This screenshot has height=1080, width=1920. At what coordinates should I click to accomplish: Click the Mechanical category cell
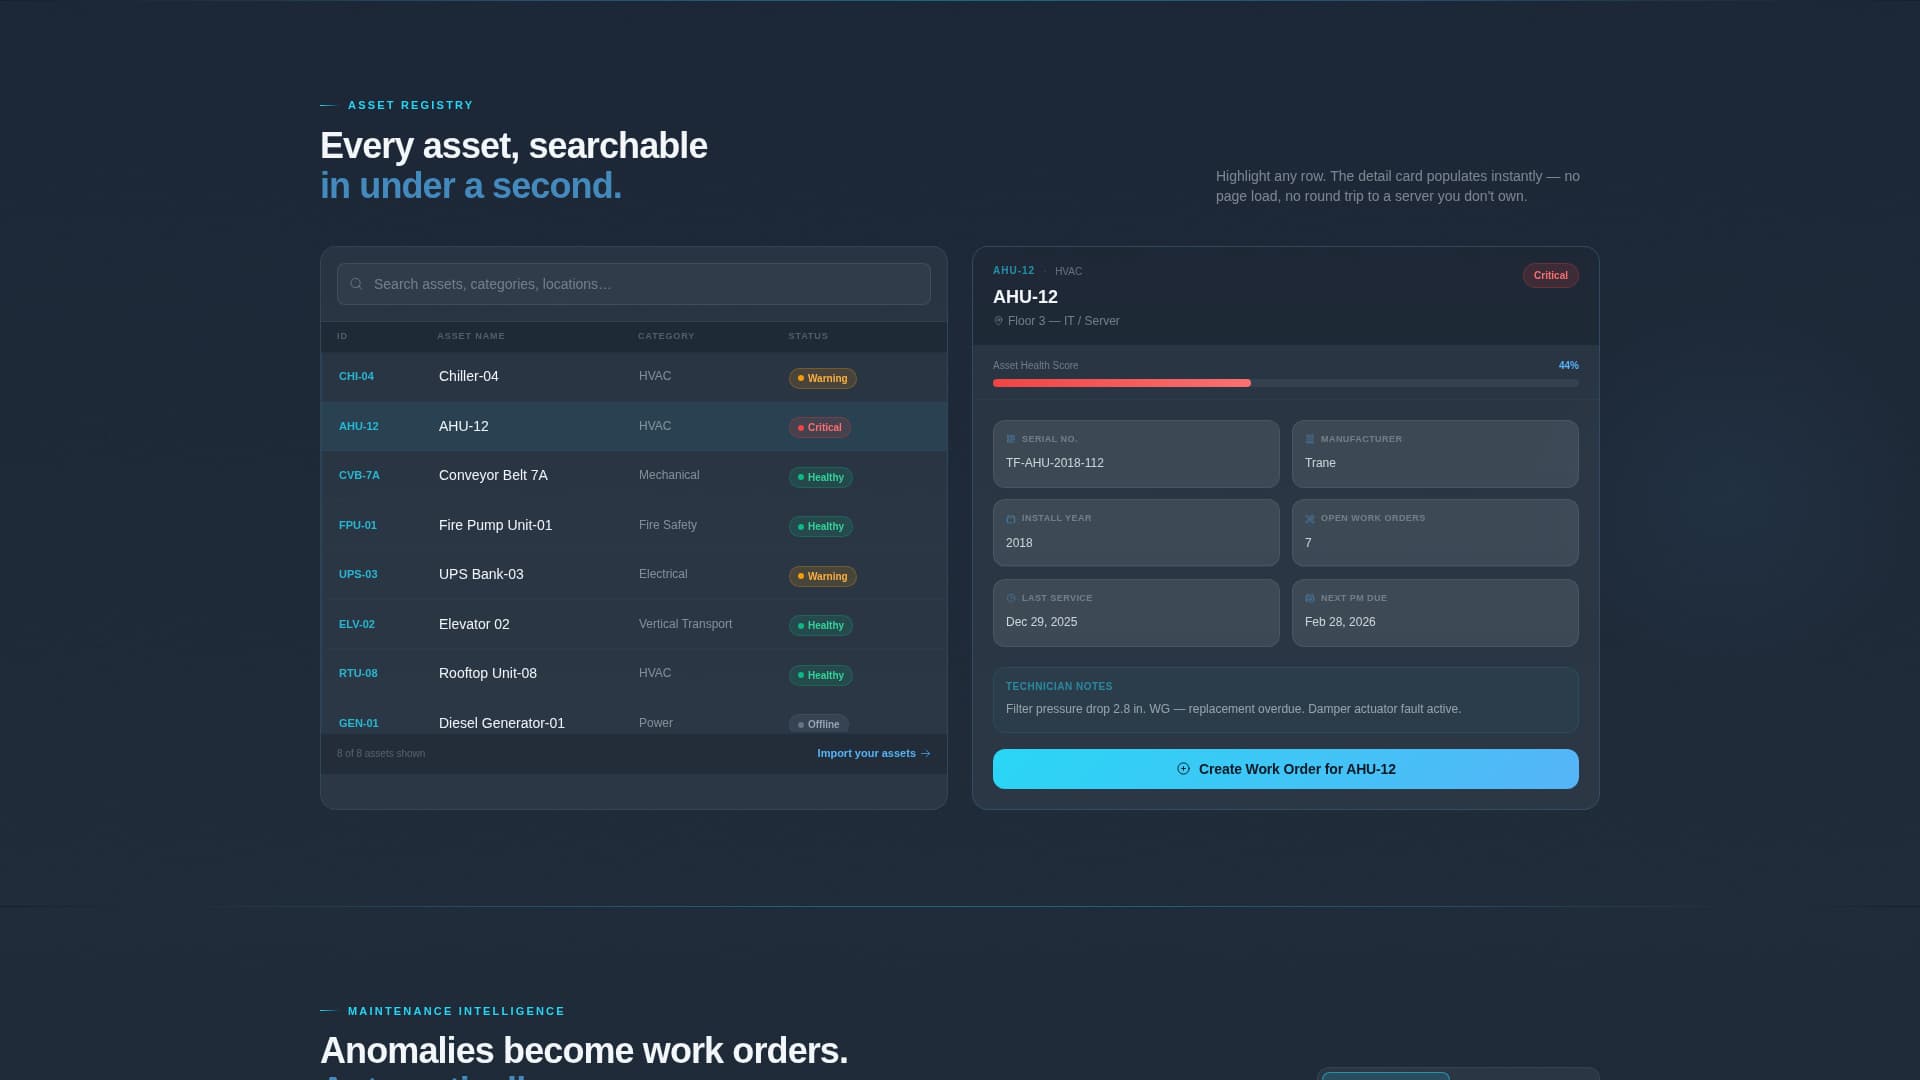(x=669, y=475)
